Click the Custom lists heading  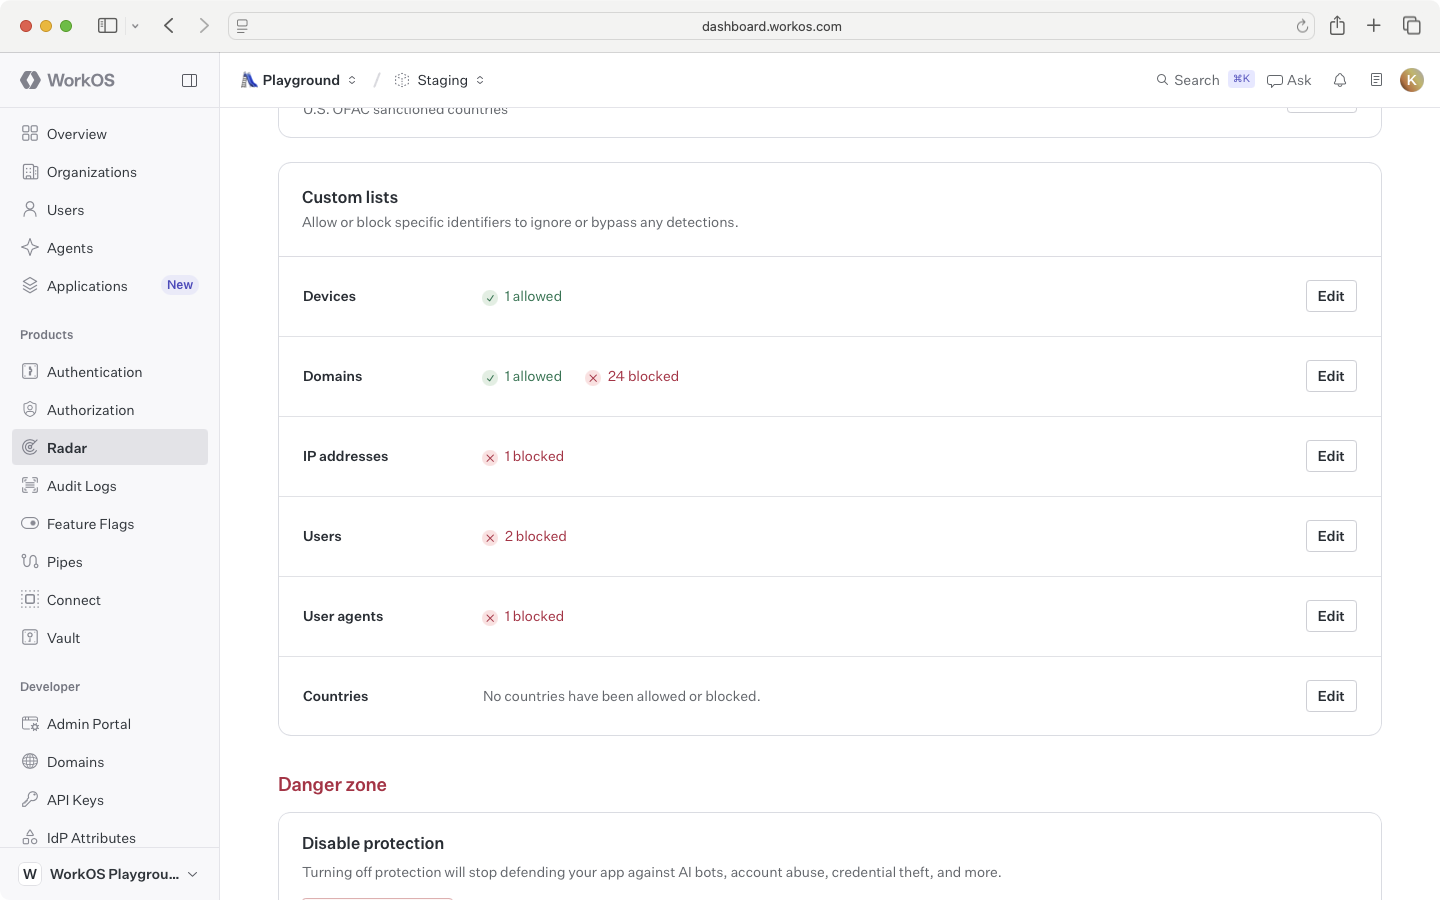(350, 197)
